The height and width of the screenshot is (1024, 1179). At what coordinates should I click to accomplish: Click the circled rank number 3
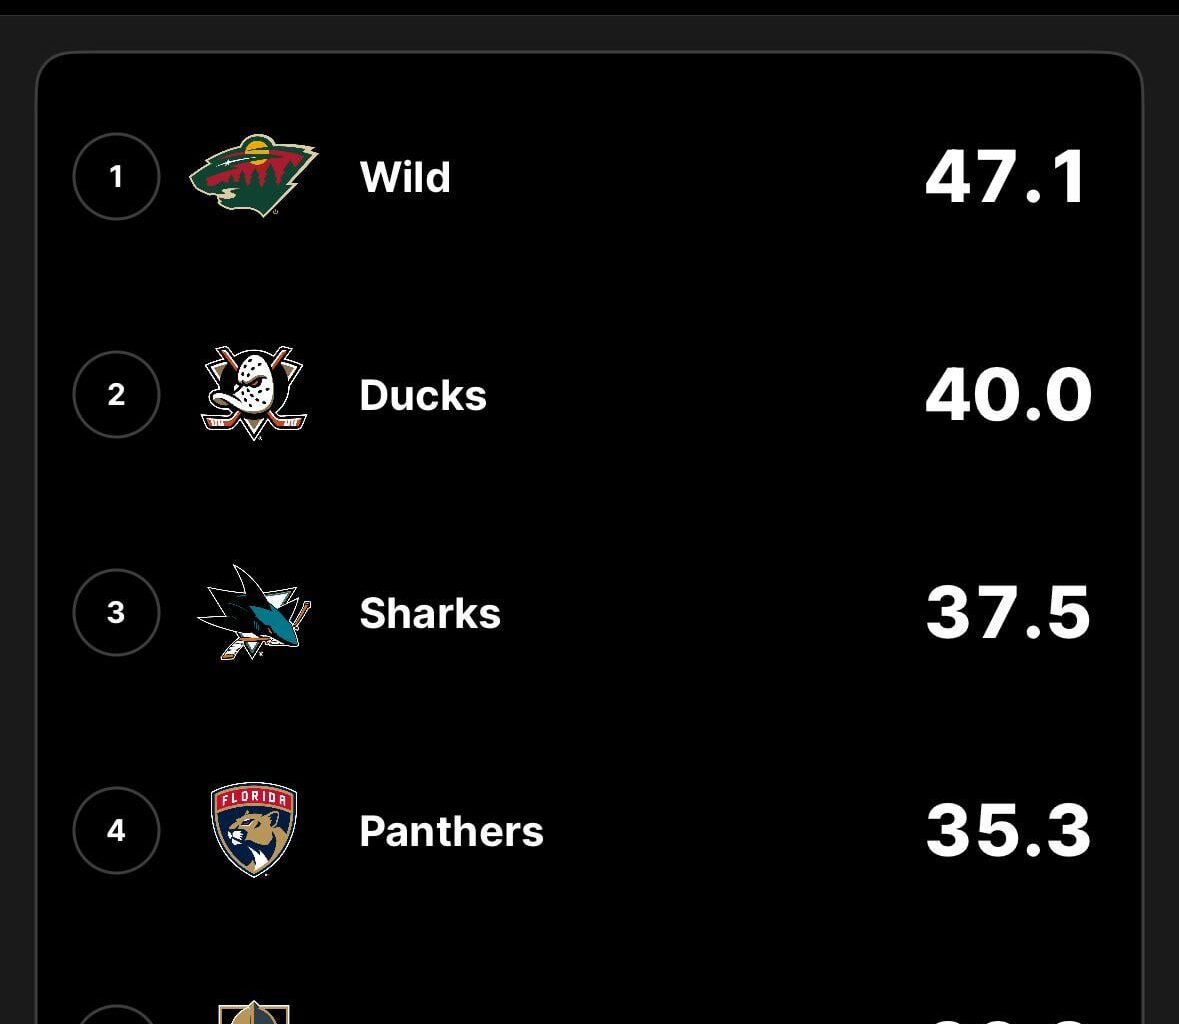coord(116,612)
